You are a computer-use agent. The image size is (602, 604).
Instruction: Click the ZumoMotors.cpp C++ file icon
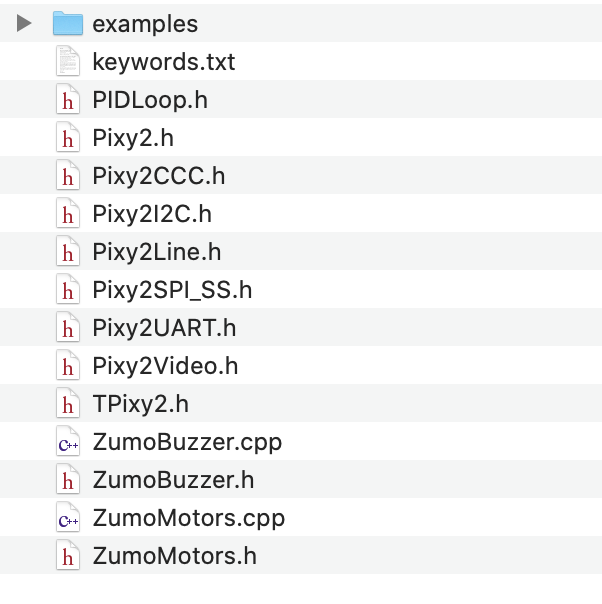67,518
